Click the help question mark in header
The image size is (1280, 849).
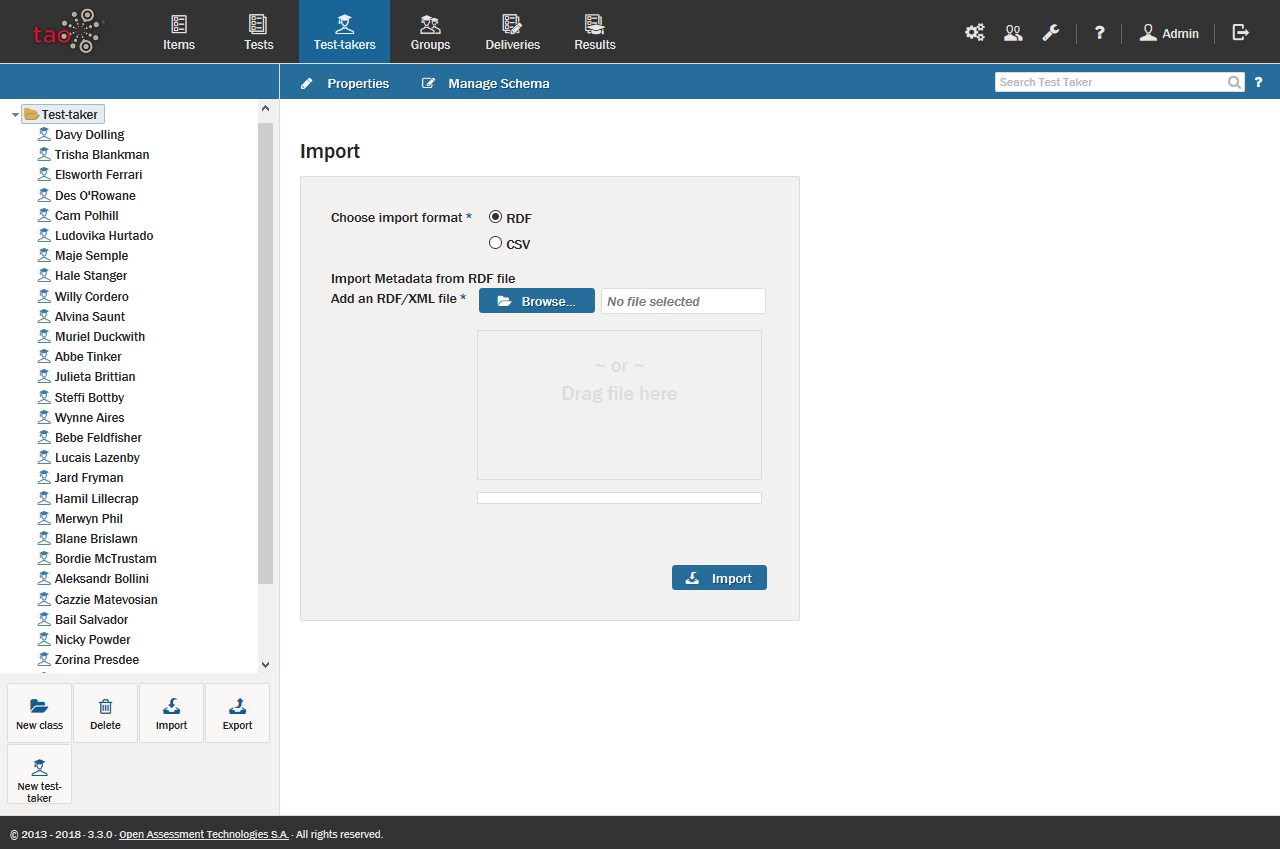pyautogui.click(x=1099, y=32)
